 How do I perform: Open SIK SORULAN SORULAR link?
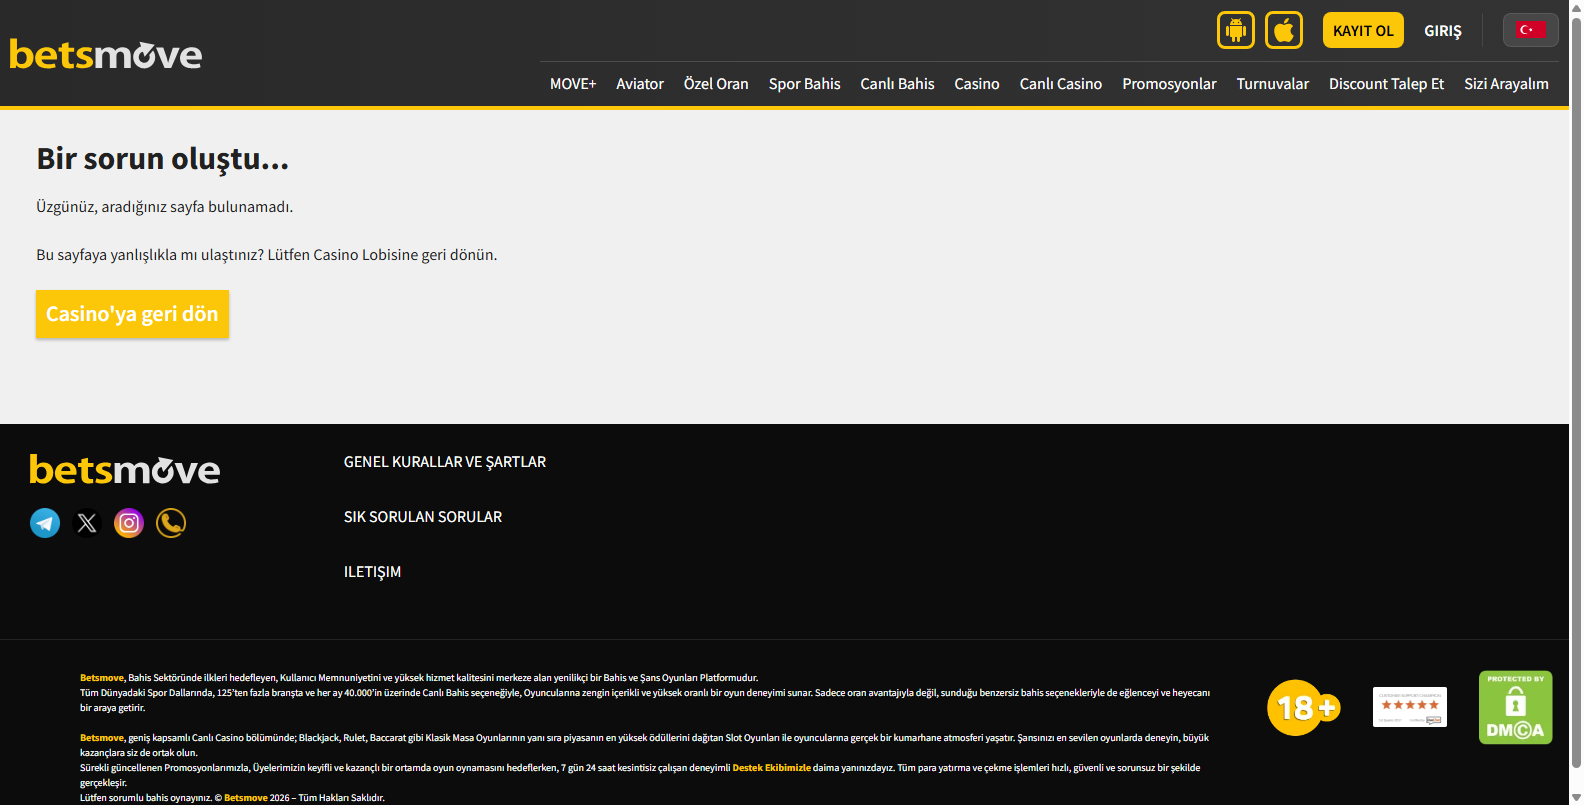click(423, 517)
